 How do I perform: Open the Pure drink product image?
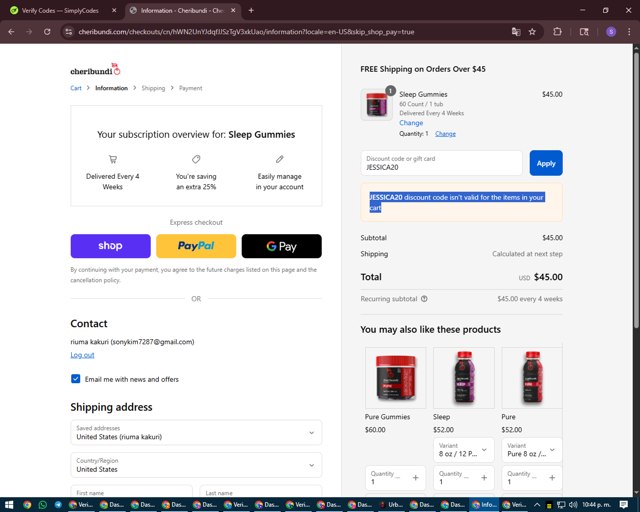tap(532, 378)
